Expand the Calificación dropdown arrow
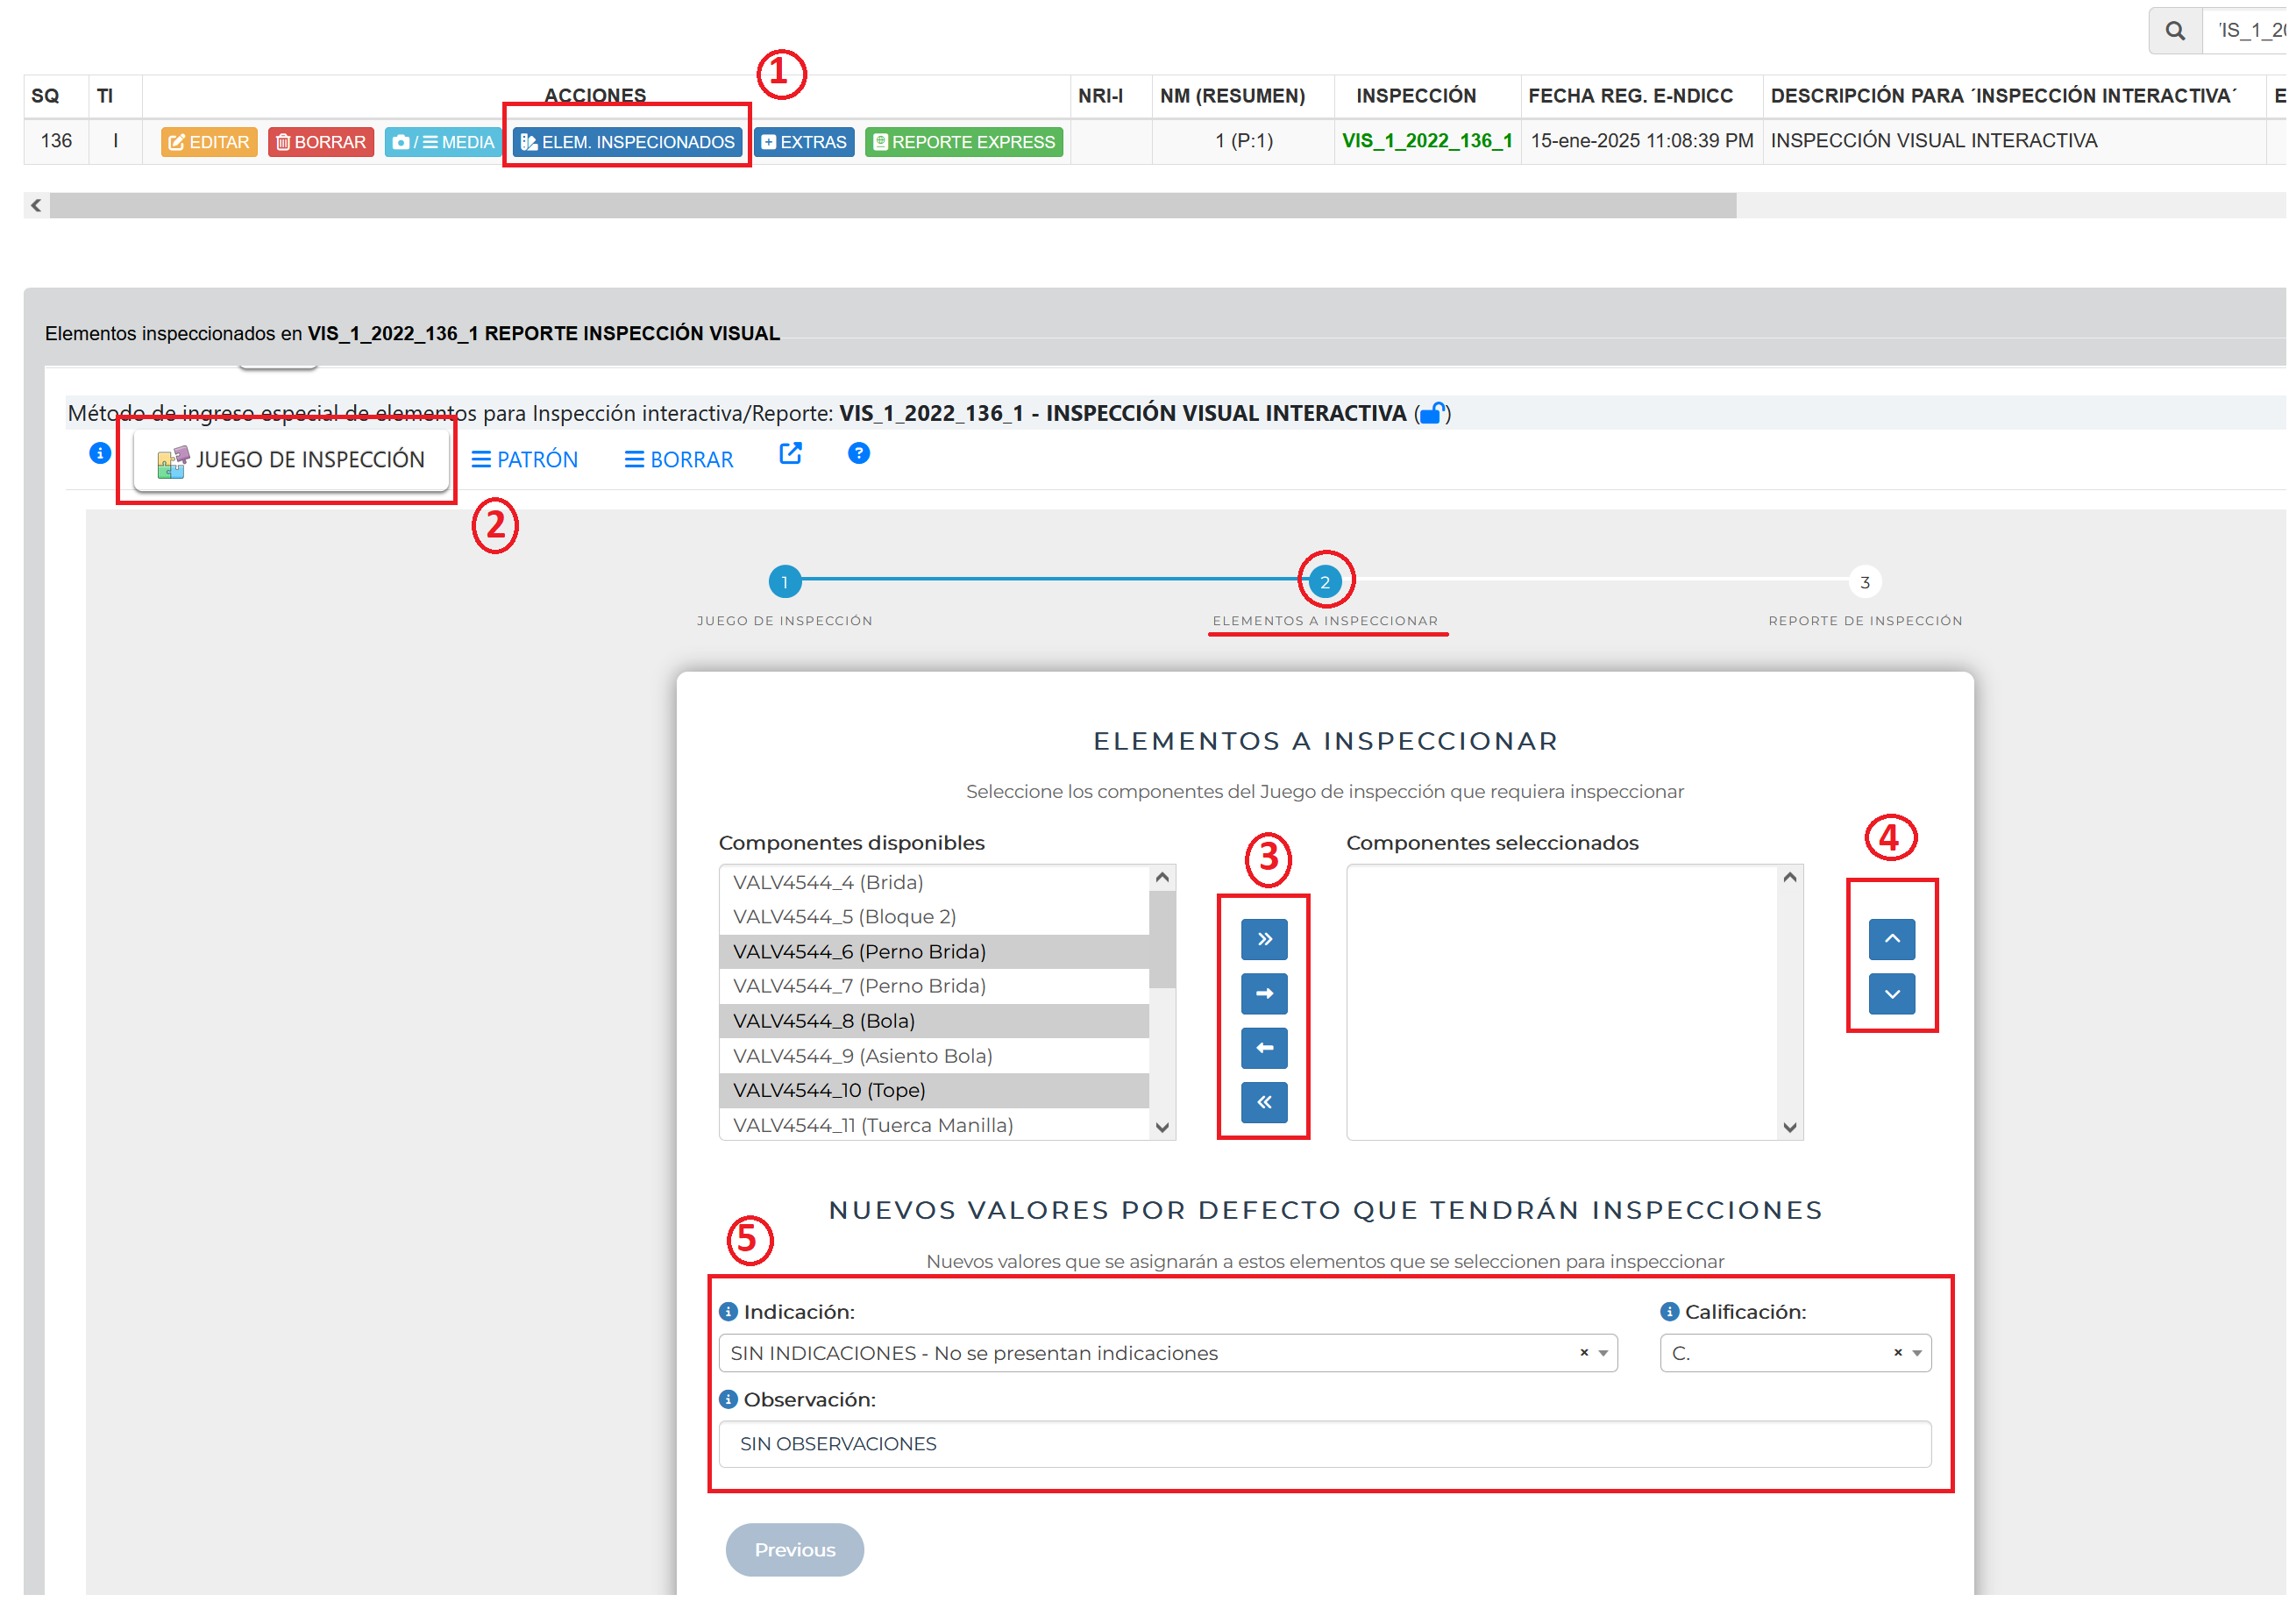This screenshot has height=1602, width=2296. coord(1916,1353)
